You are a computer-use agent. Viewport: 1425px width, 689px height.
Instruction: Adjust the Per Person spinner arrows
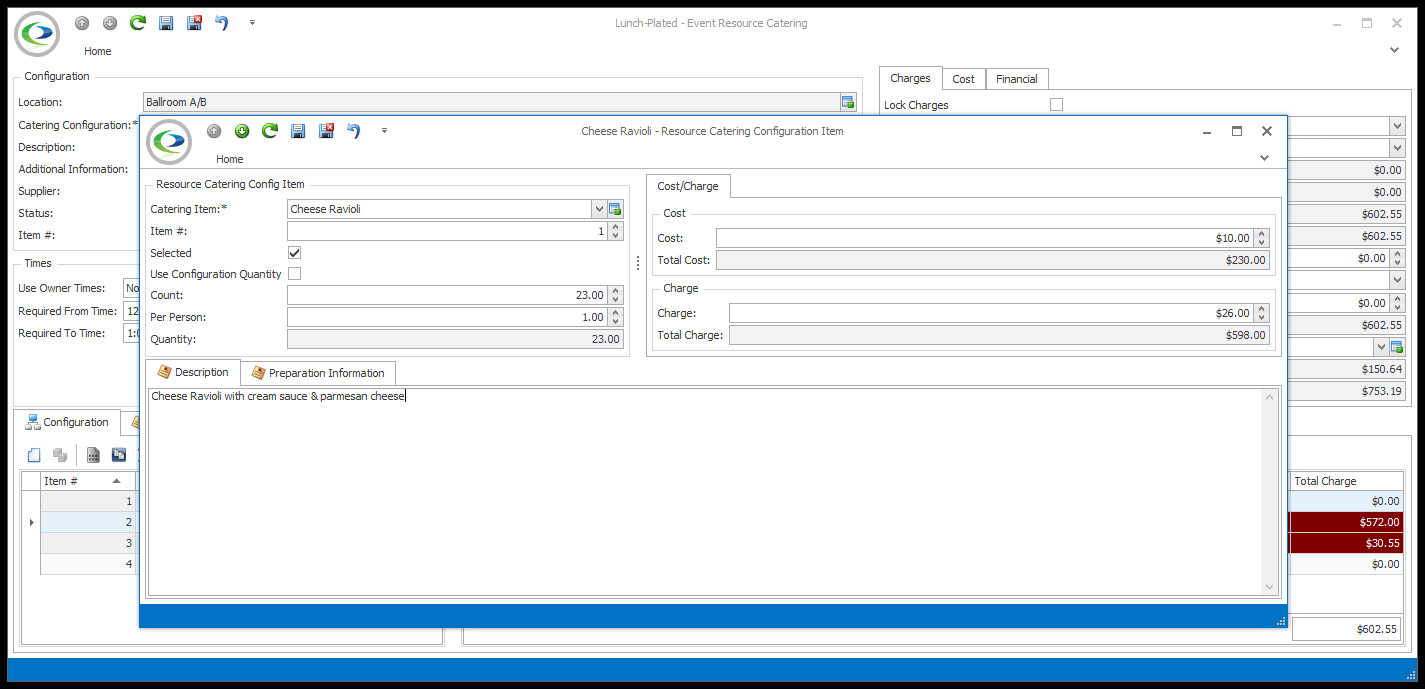(x=616, y=317)
